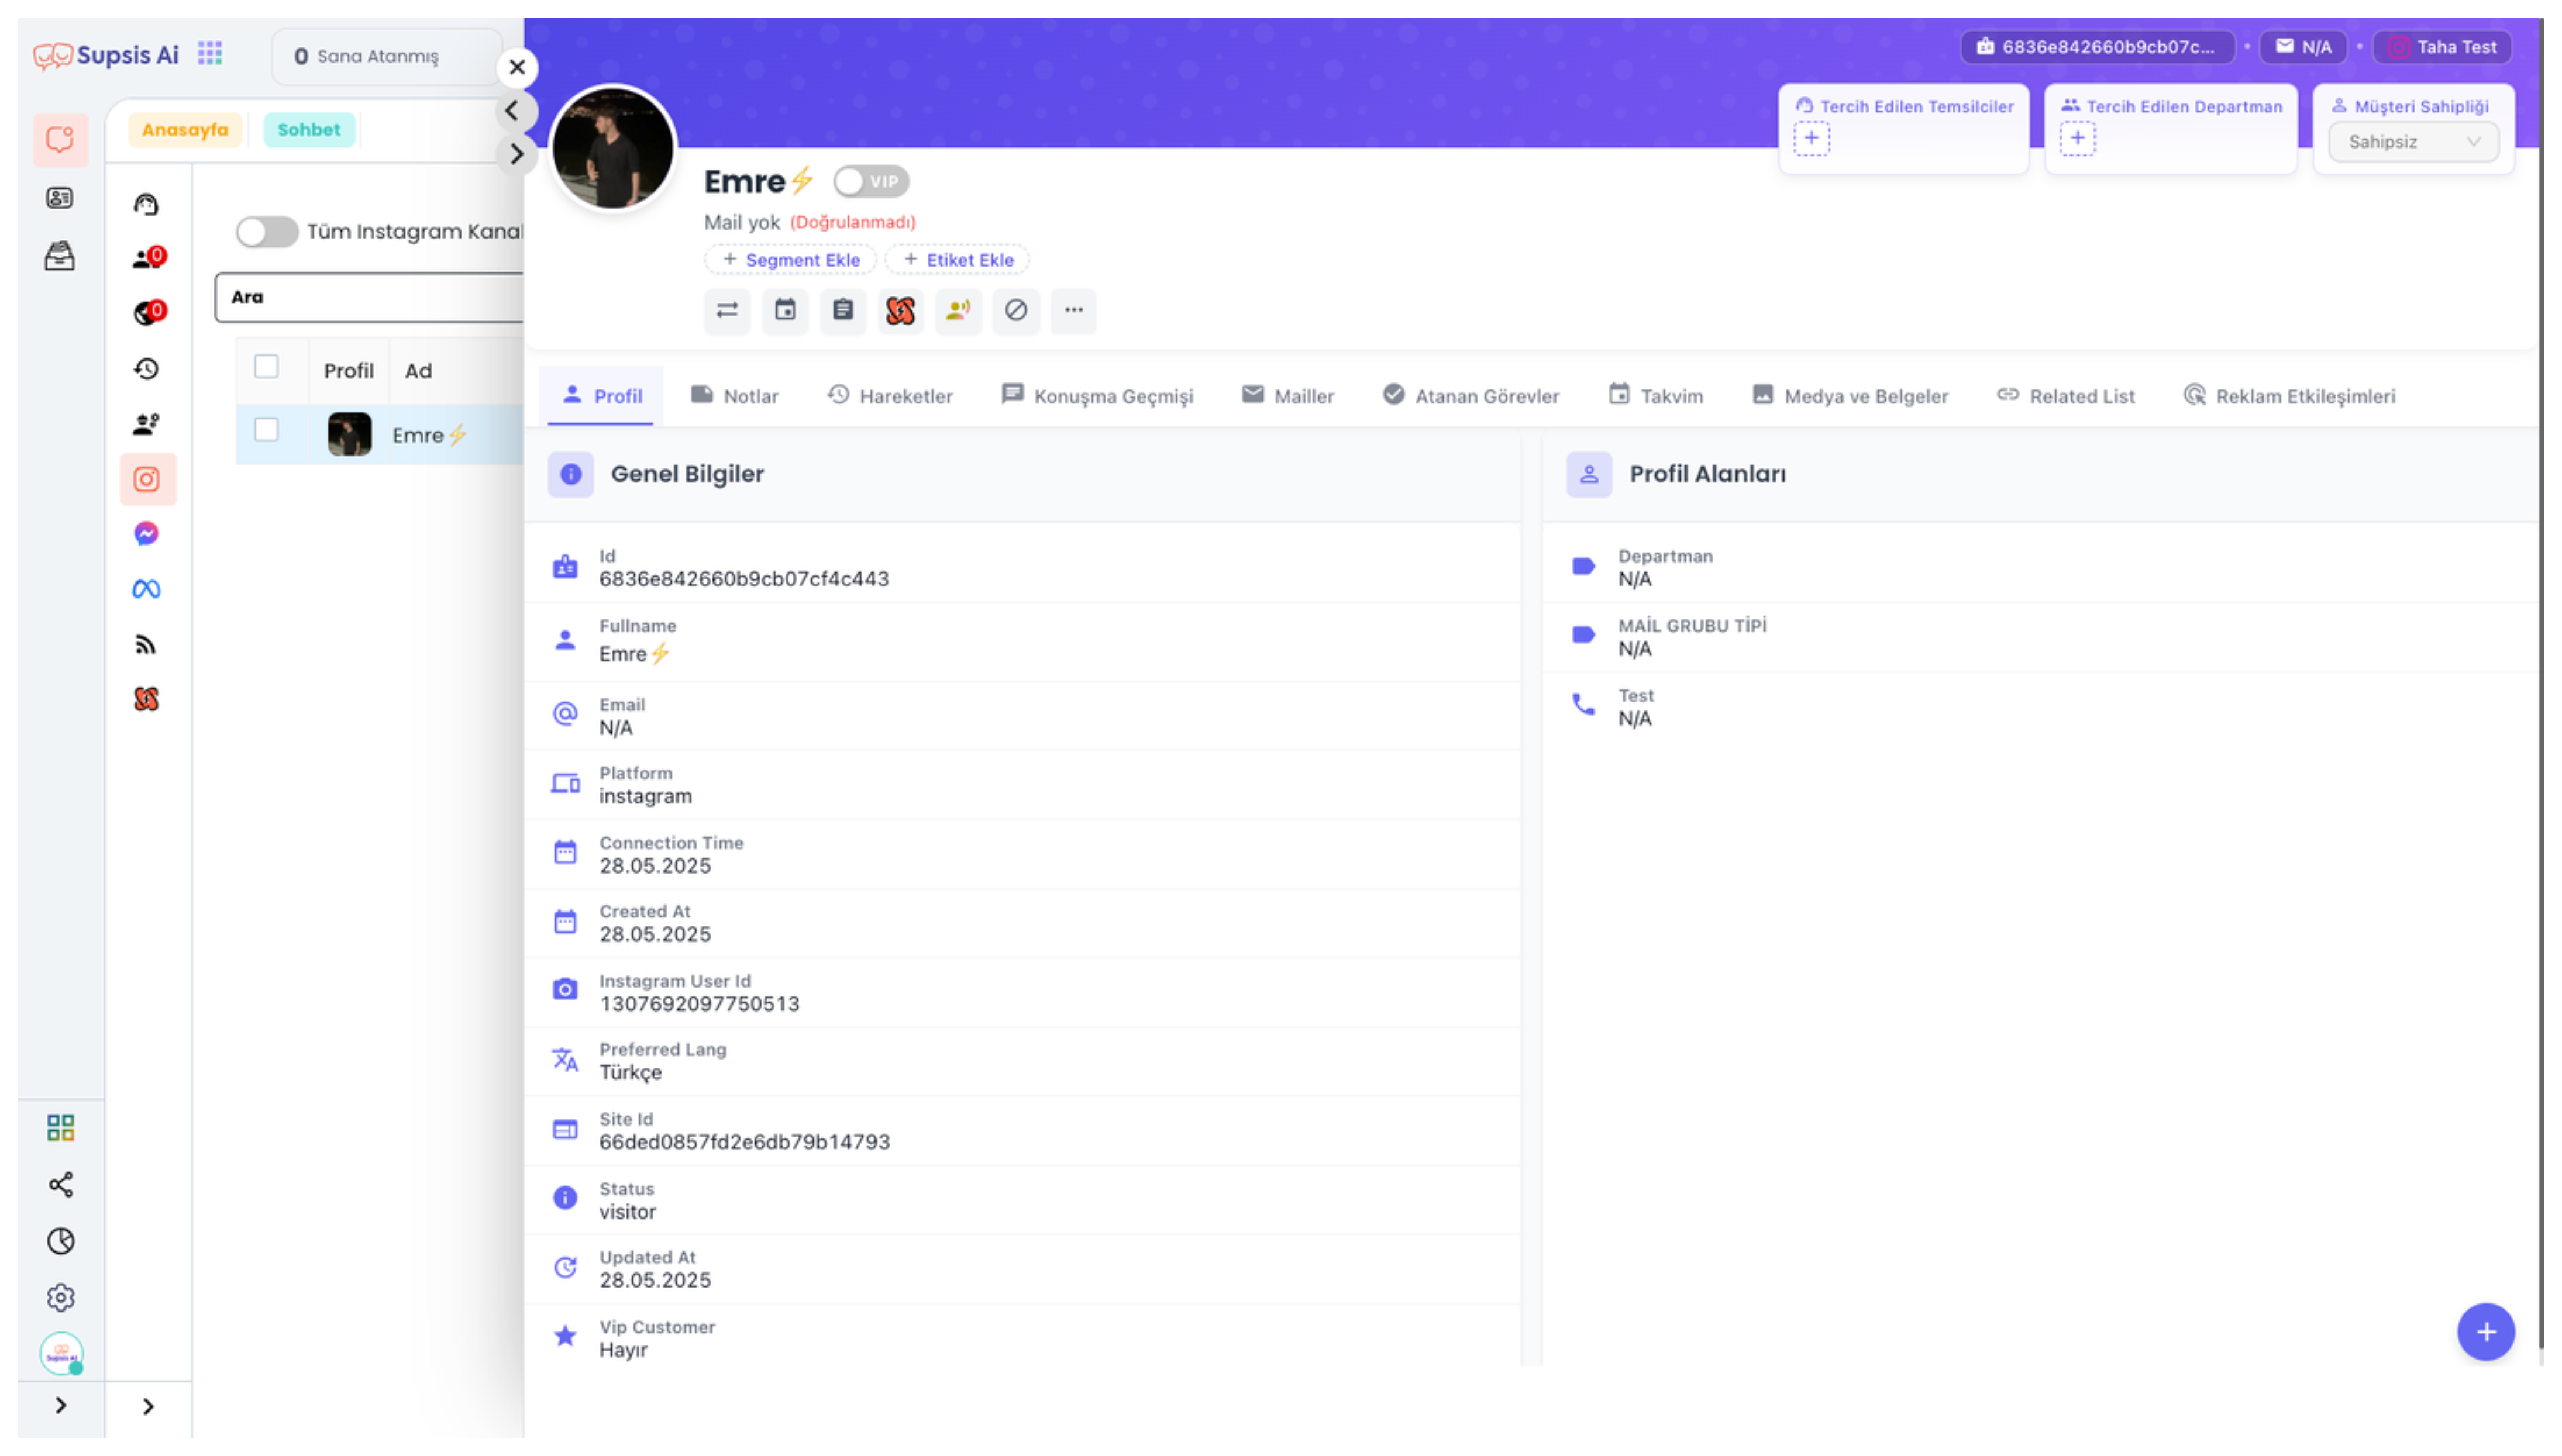Open the contact card icon in sidebar

pyautogui.click(x=60, y=198)
